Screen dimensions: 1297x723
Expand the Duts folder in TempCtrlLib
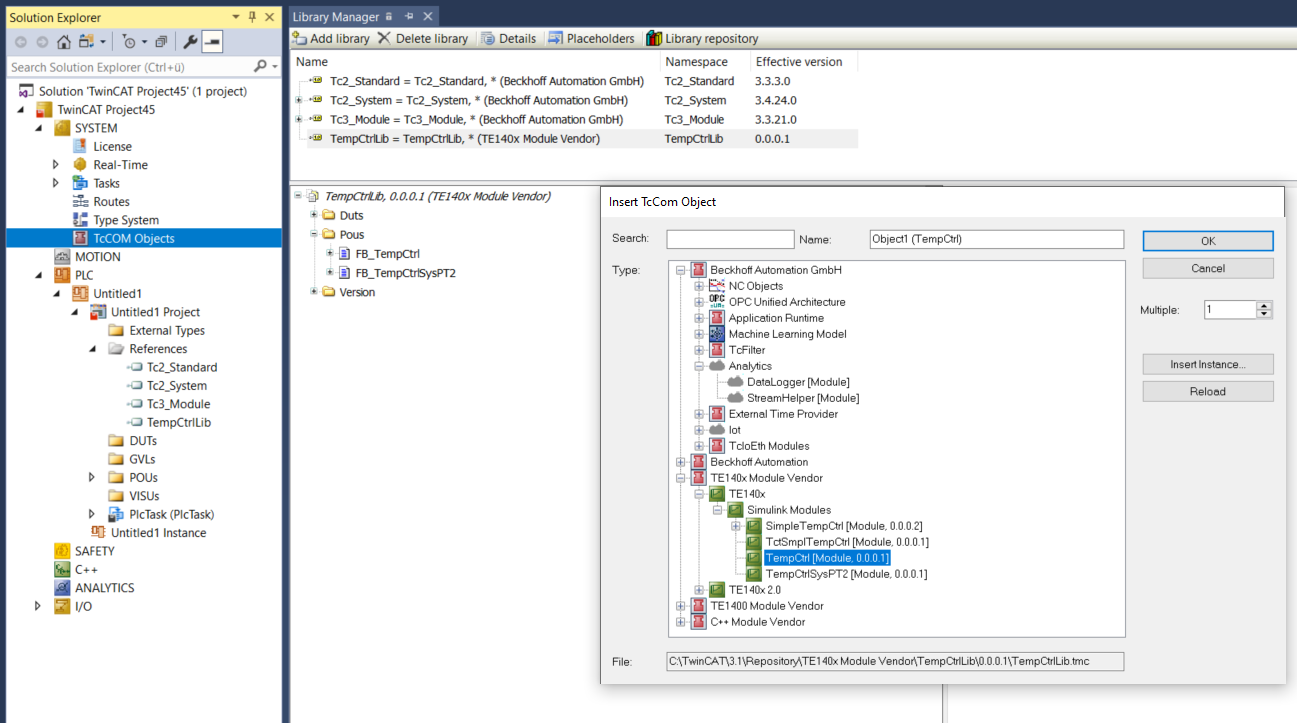[x=314, y=215]
